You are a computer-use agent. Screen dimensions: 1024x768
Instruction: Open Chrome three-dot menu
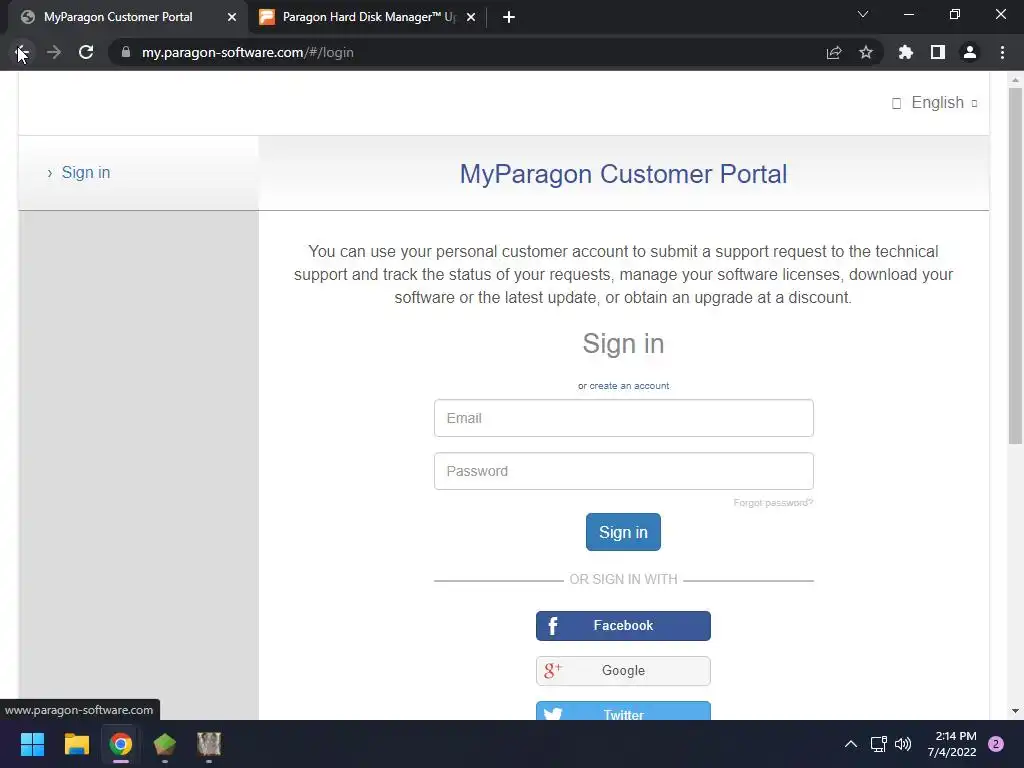[x=1002, y=52]
